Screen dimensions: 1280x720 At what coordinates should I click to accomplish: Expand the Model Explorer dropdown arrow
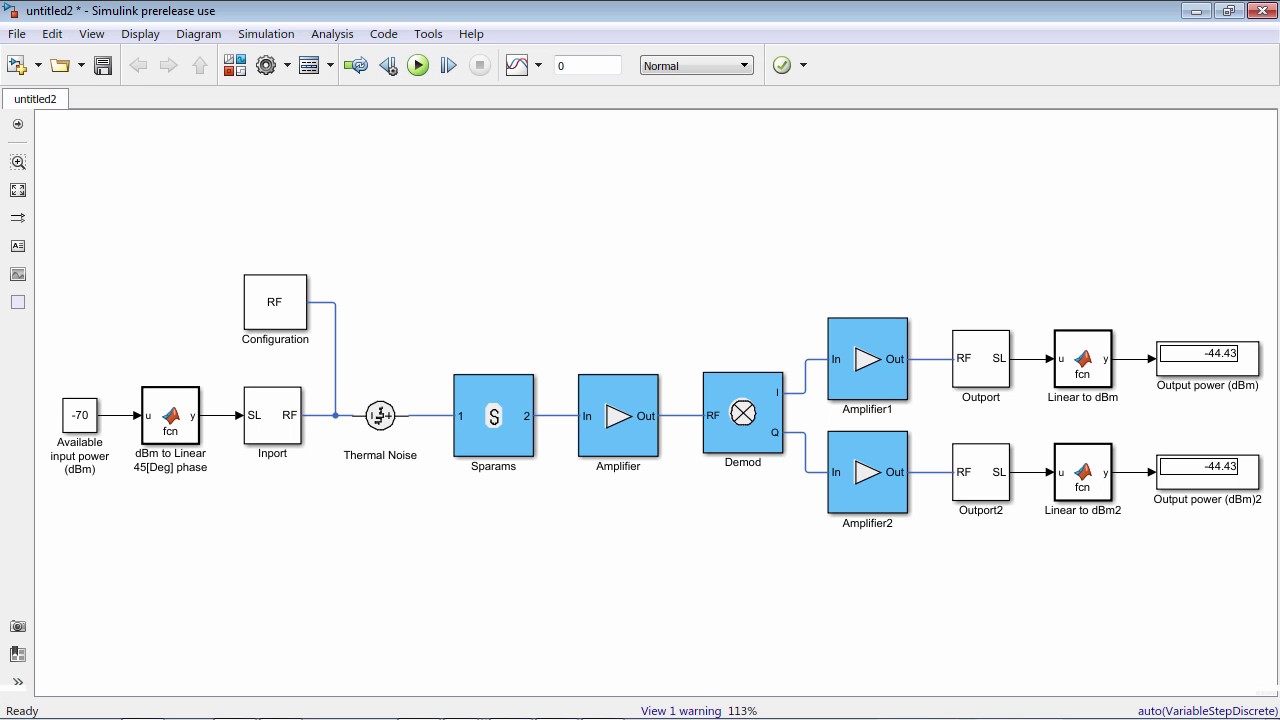(330, 65)
